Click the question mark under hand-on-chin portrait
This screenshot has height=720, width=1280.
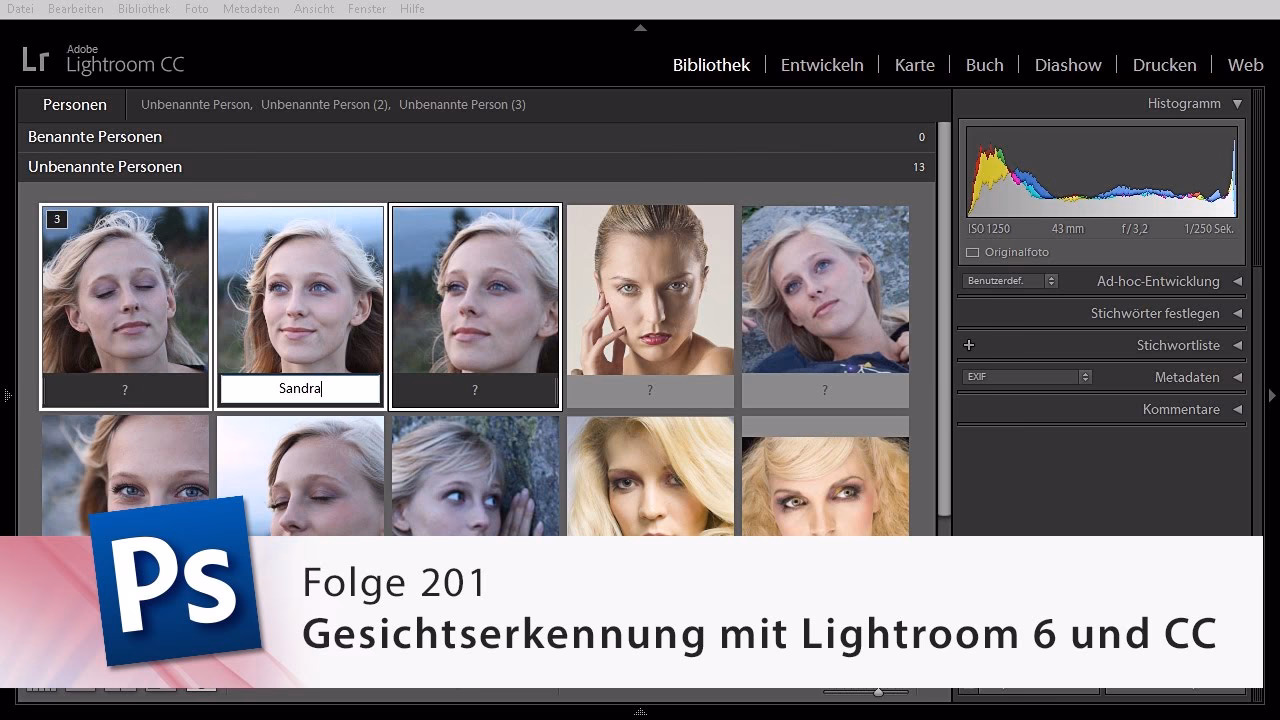(650, 390)
